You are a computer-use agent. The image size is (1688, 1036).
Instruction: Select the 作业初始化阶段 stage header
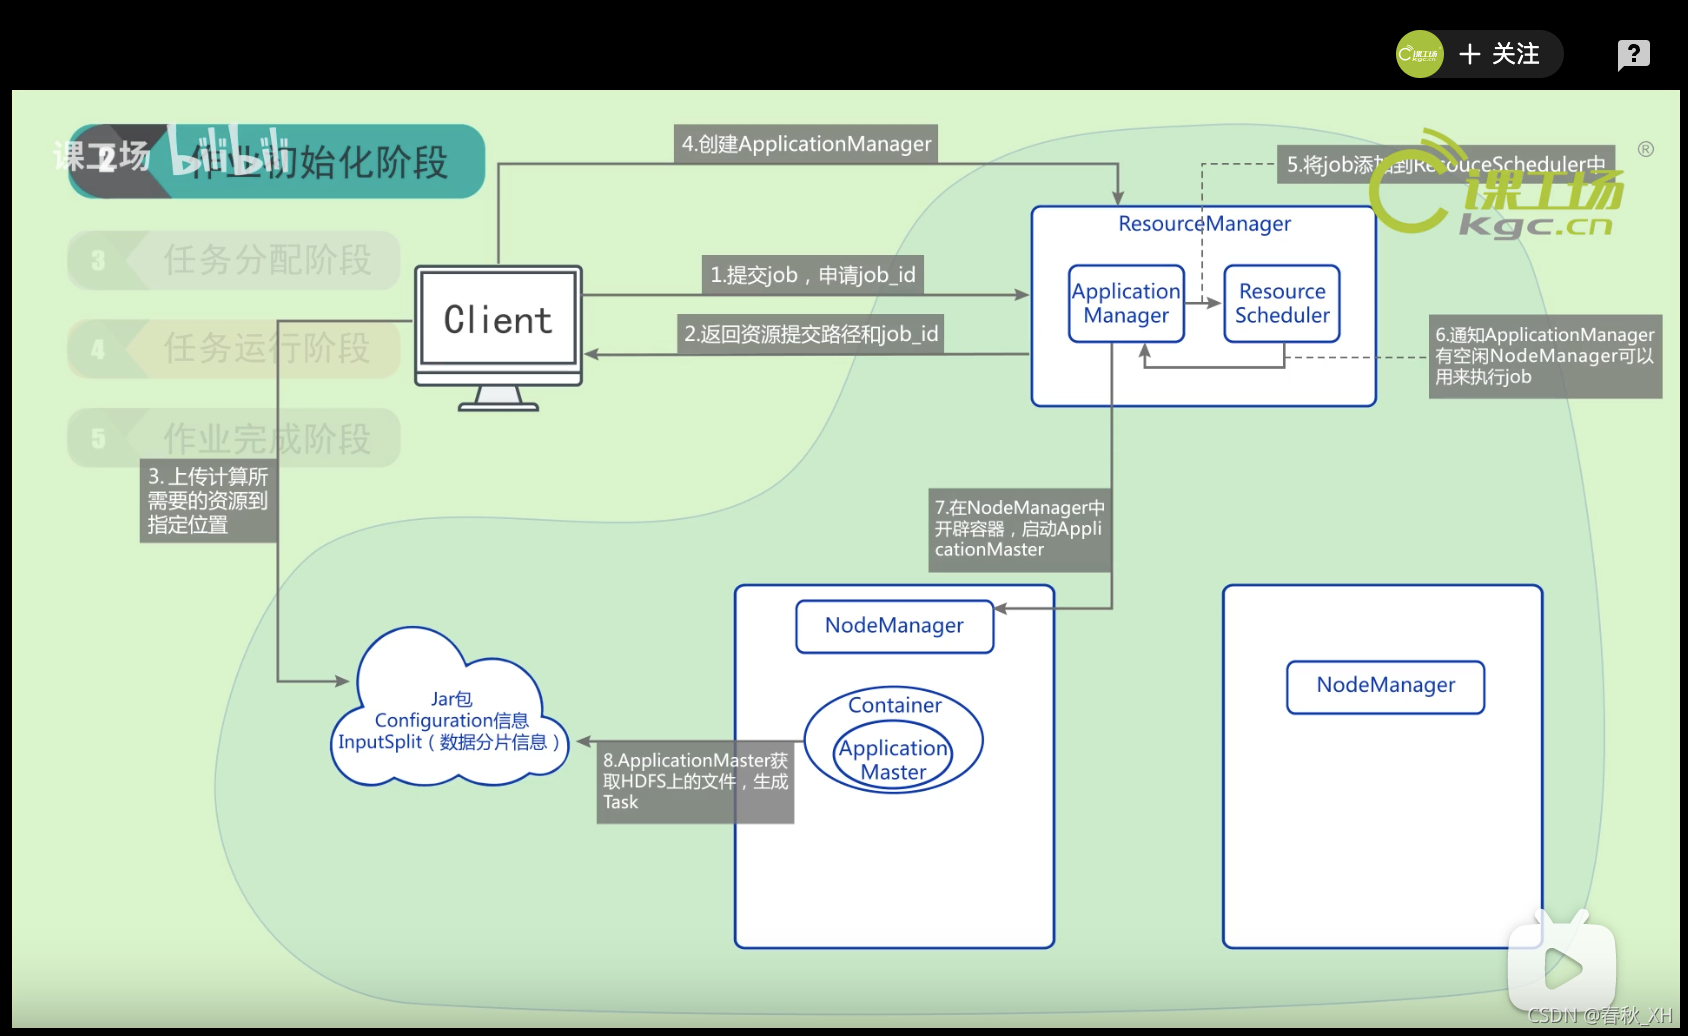[x=277, y=161]
